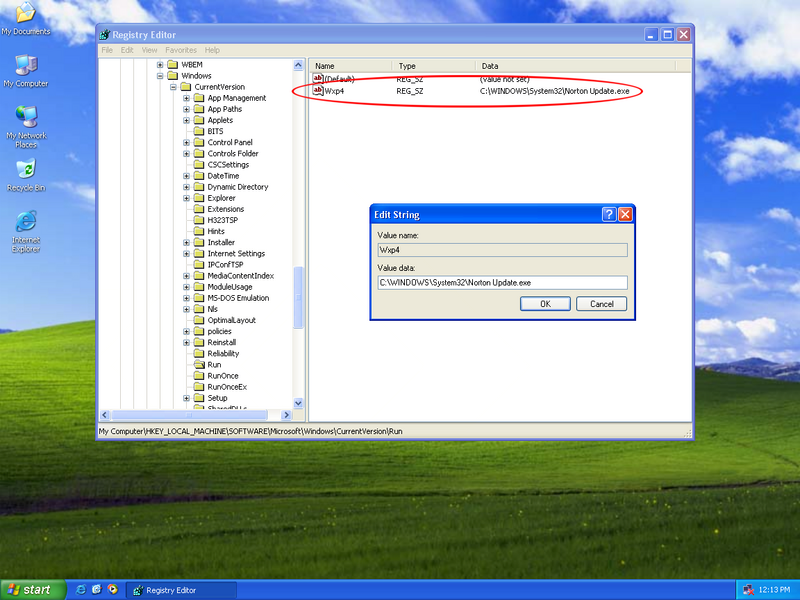Click the Wxp4 string value icon
Viewport: 800px width, 600px height.
(318, 91)
